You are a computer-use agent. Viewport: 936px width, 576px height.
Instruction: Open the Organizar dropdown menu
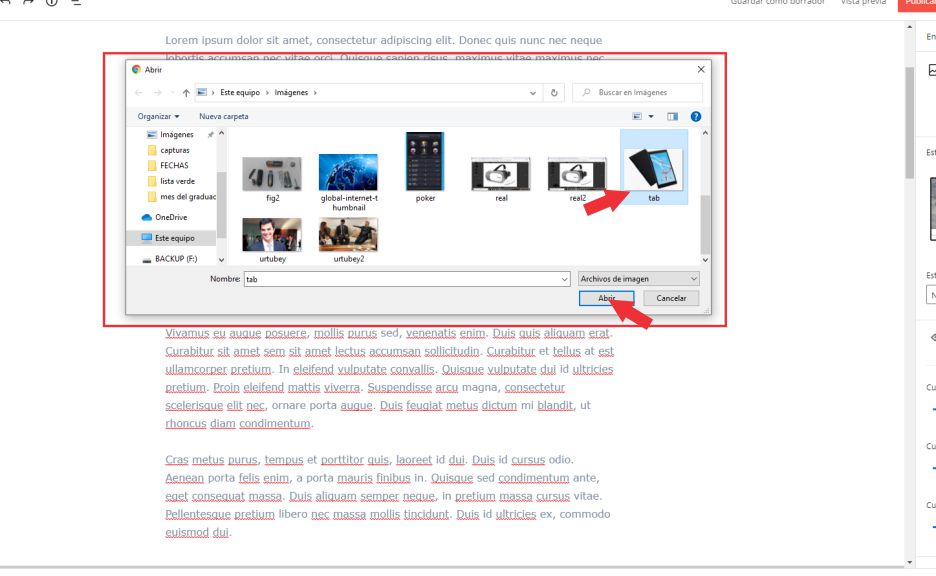(x=158, y=116)
